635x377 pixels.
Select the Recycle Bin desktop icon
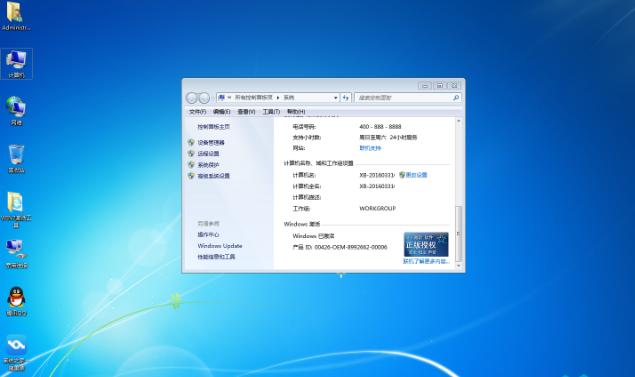pos(16,159)
